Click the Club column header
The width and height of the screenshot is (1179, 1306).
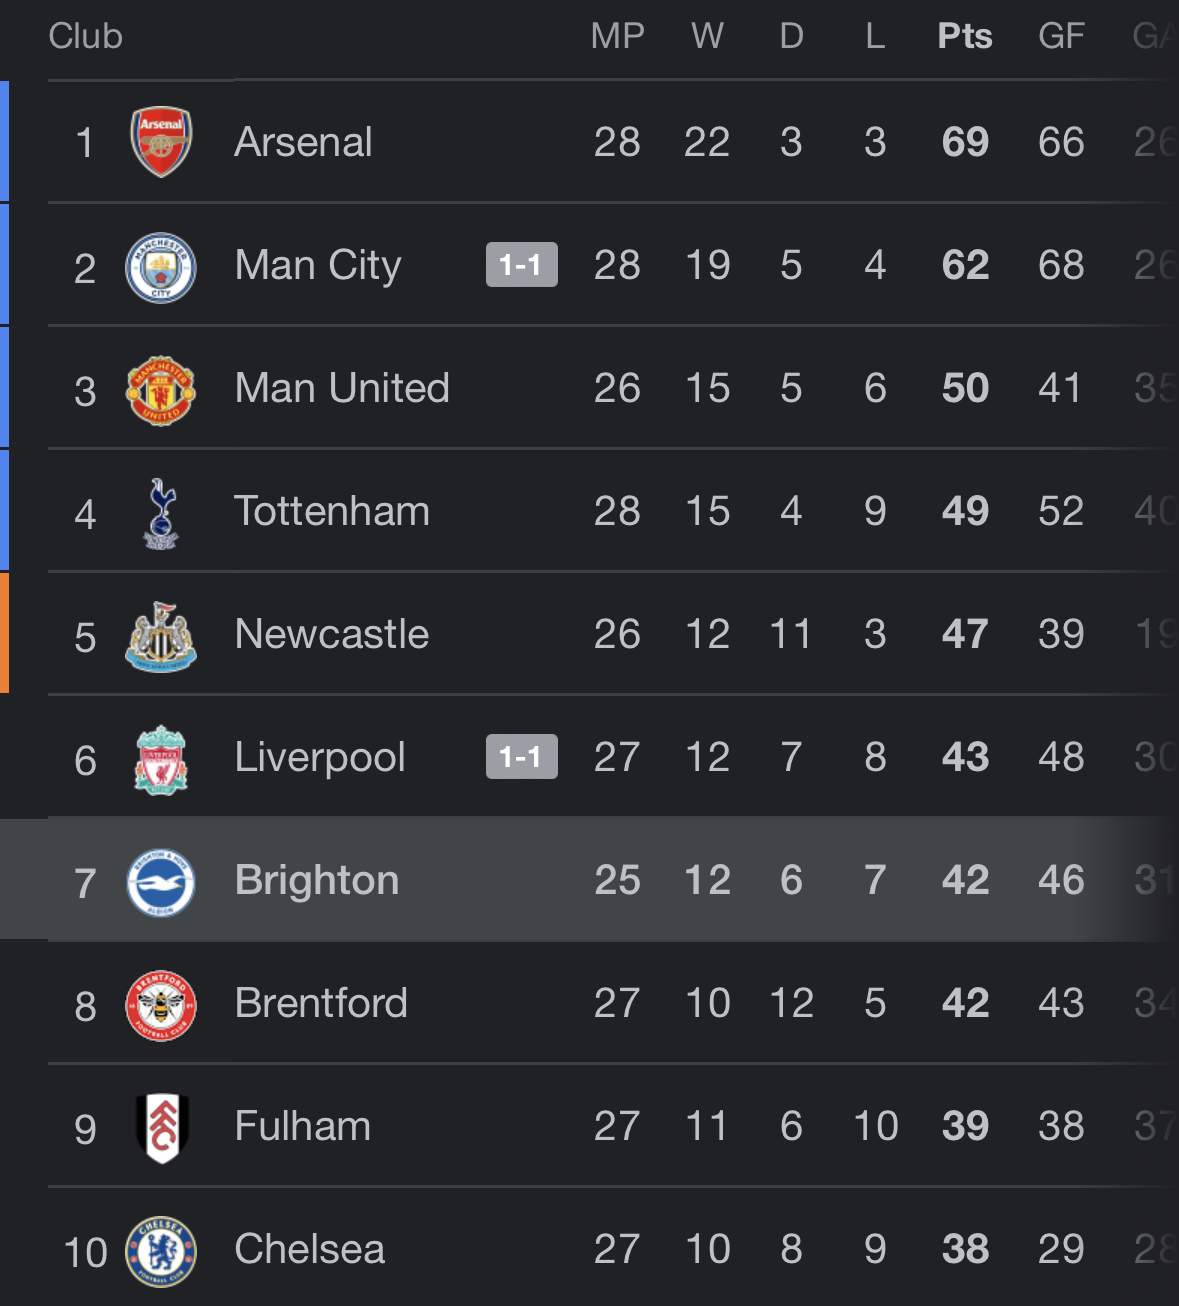85,37
